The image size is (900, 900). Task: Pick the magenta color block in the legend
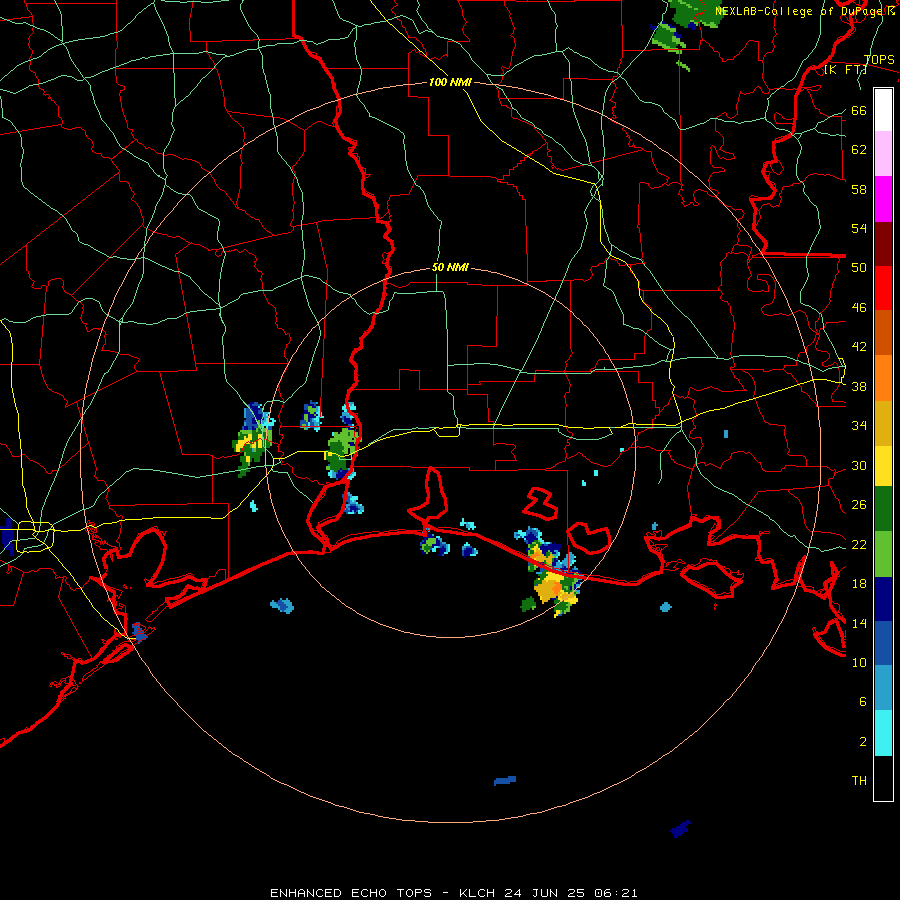[883, 199]
